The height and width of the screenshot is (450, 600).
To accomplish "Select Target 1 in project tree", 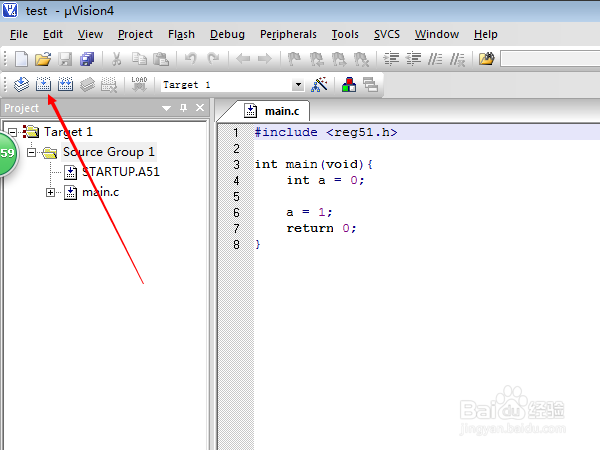I will [68, 132].
